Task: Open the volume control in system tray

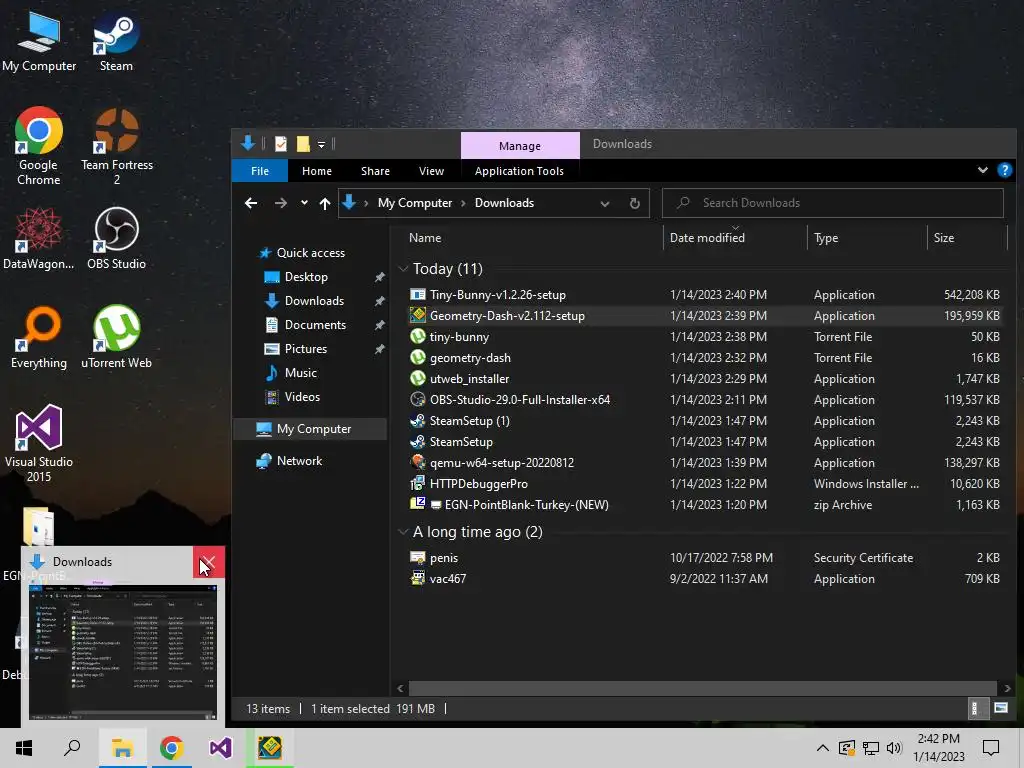Action: click(x=895, y=748)
